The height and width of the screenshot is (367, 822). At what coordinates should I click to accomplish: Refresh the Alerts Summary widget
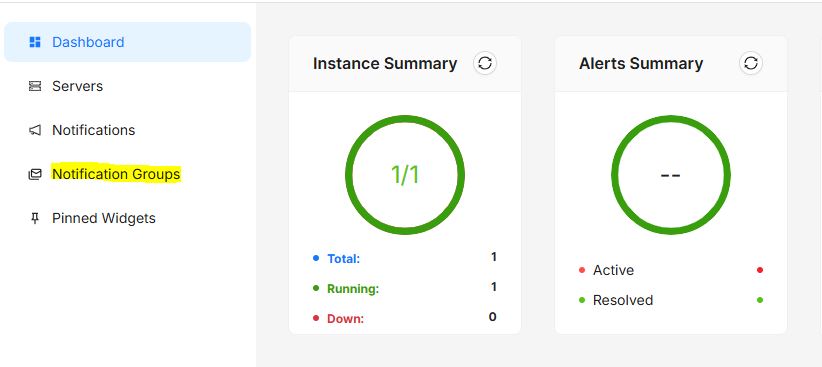click(x=751, y=63)
